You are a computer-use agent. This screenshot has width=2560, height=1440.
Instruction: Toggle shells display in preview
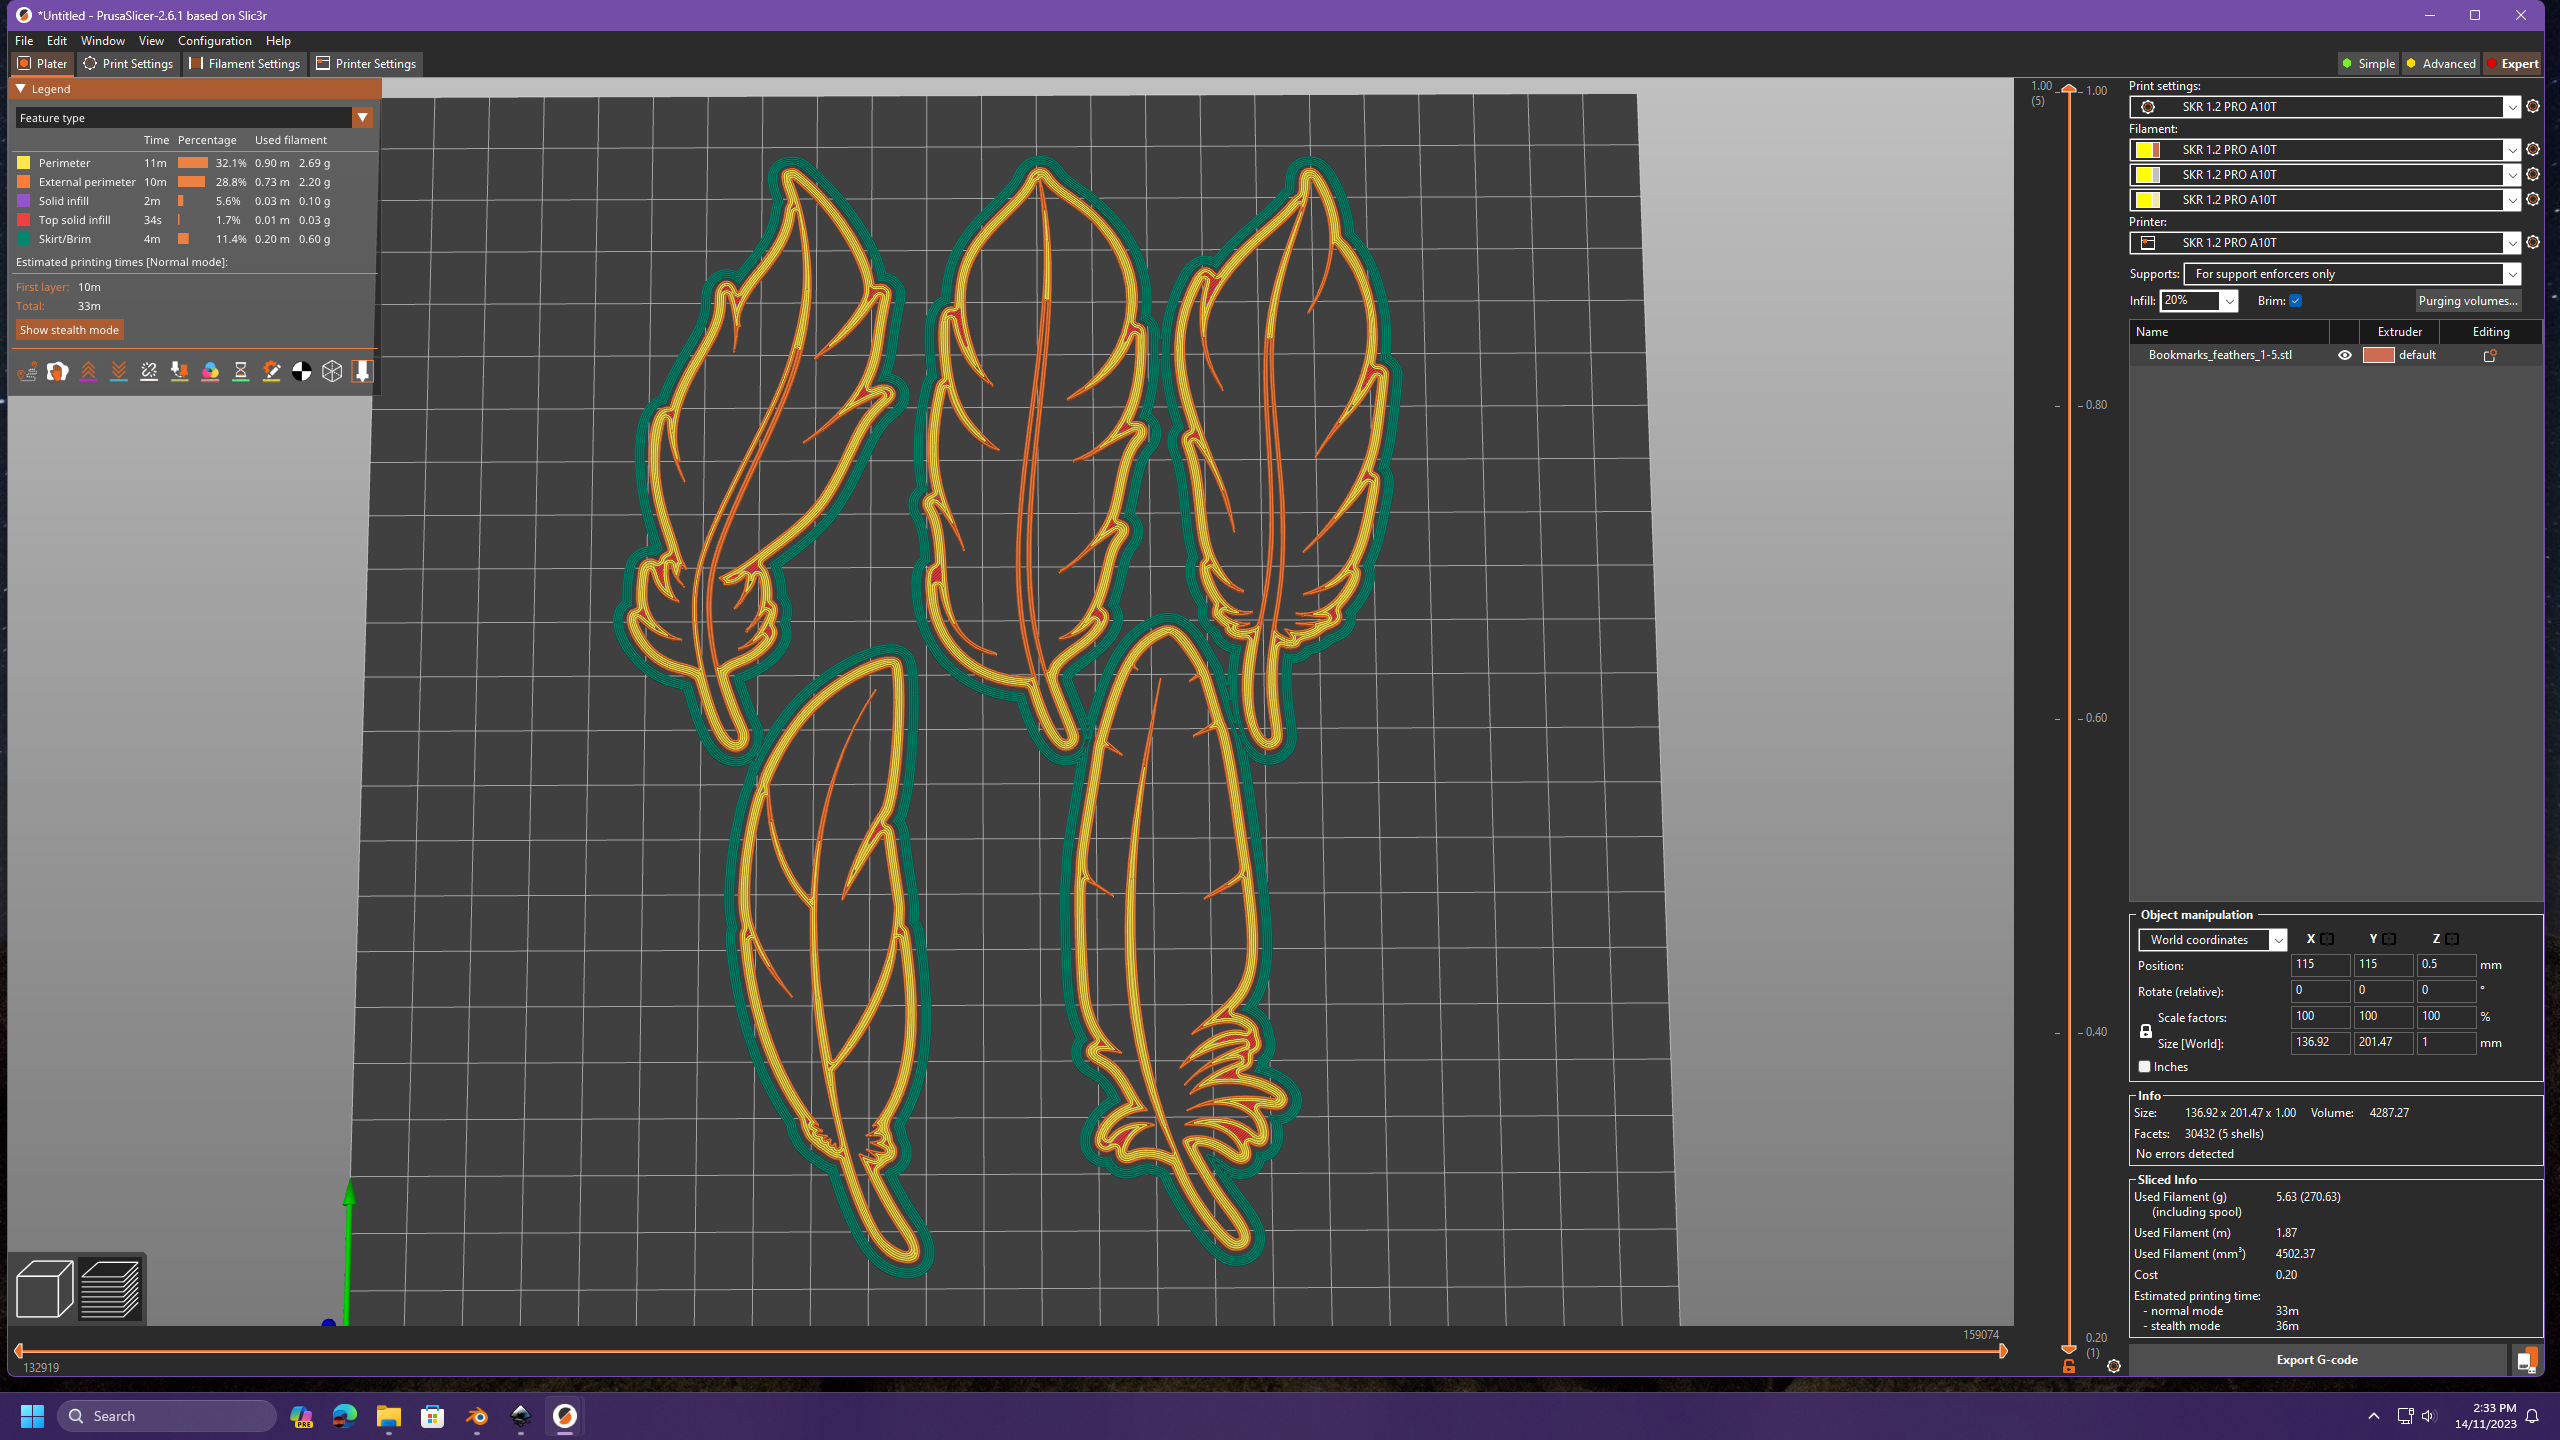[333, 371]
